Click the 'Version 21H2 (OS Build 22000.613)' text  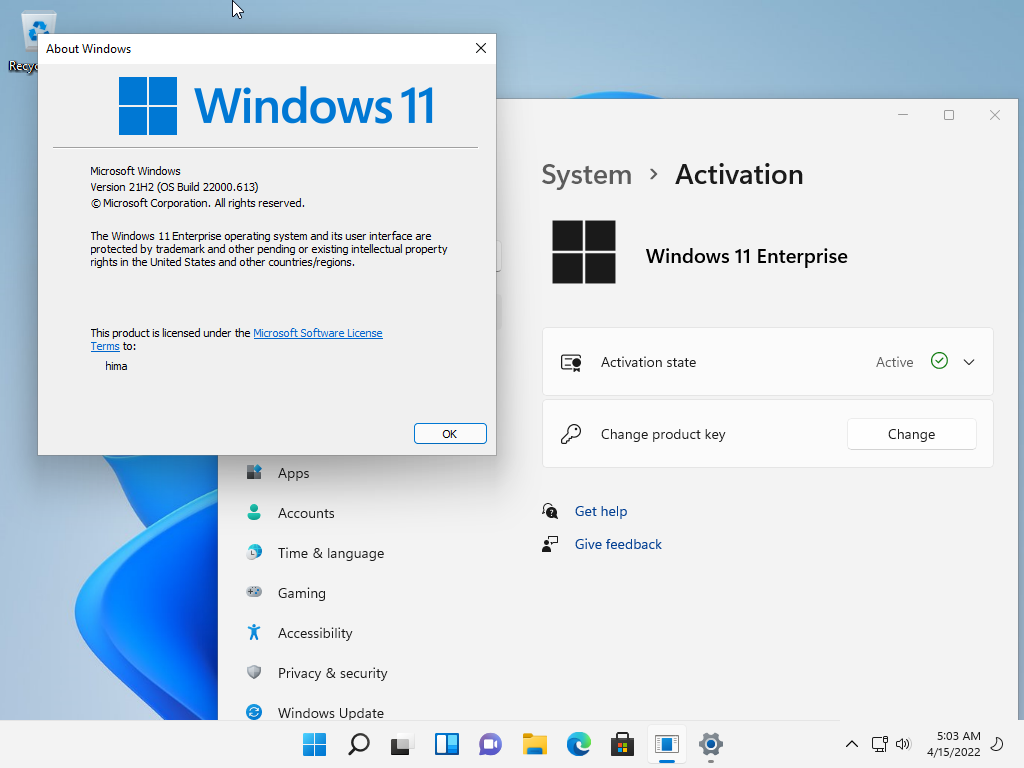174,187
